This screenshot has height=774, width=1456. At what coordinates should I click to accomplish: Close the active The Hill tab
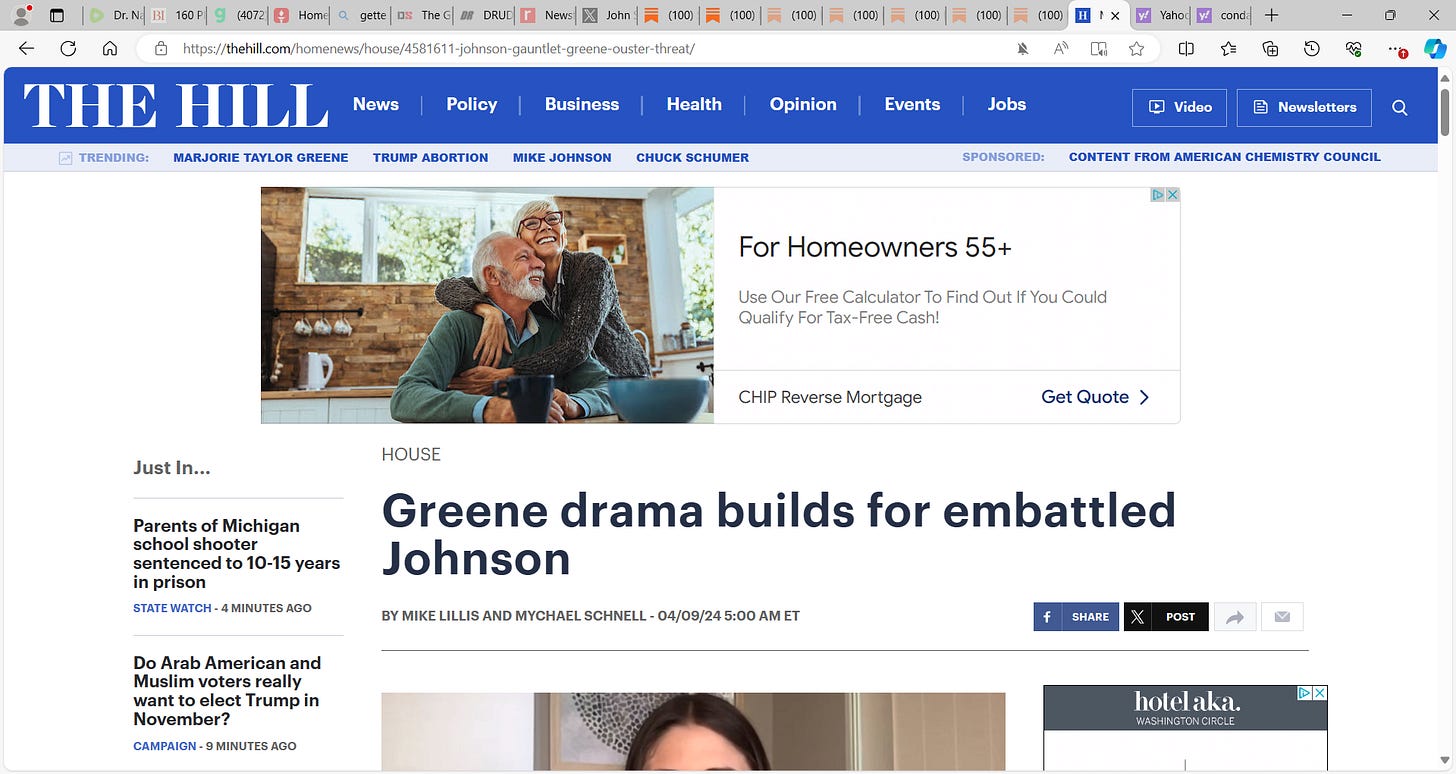[x=1115, y=15]
